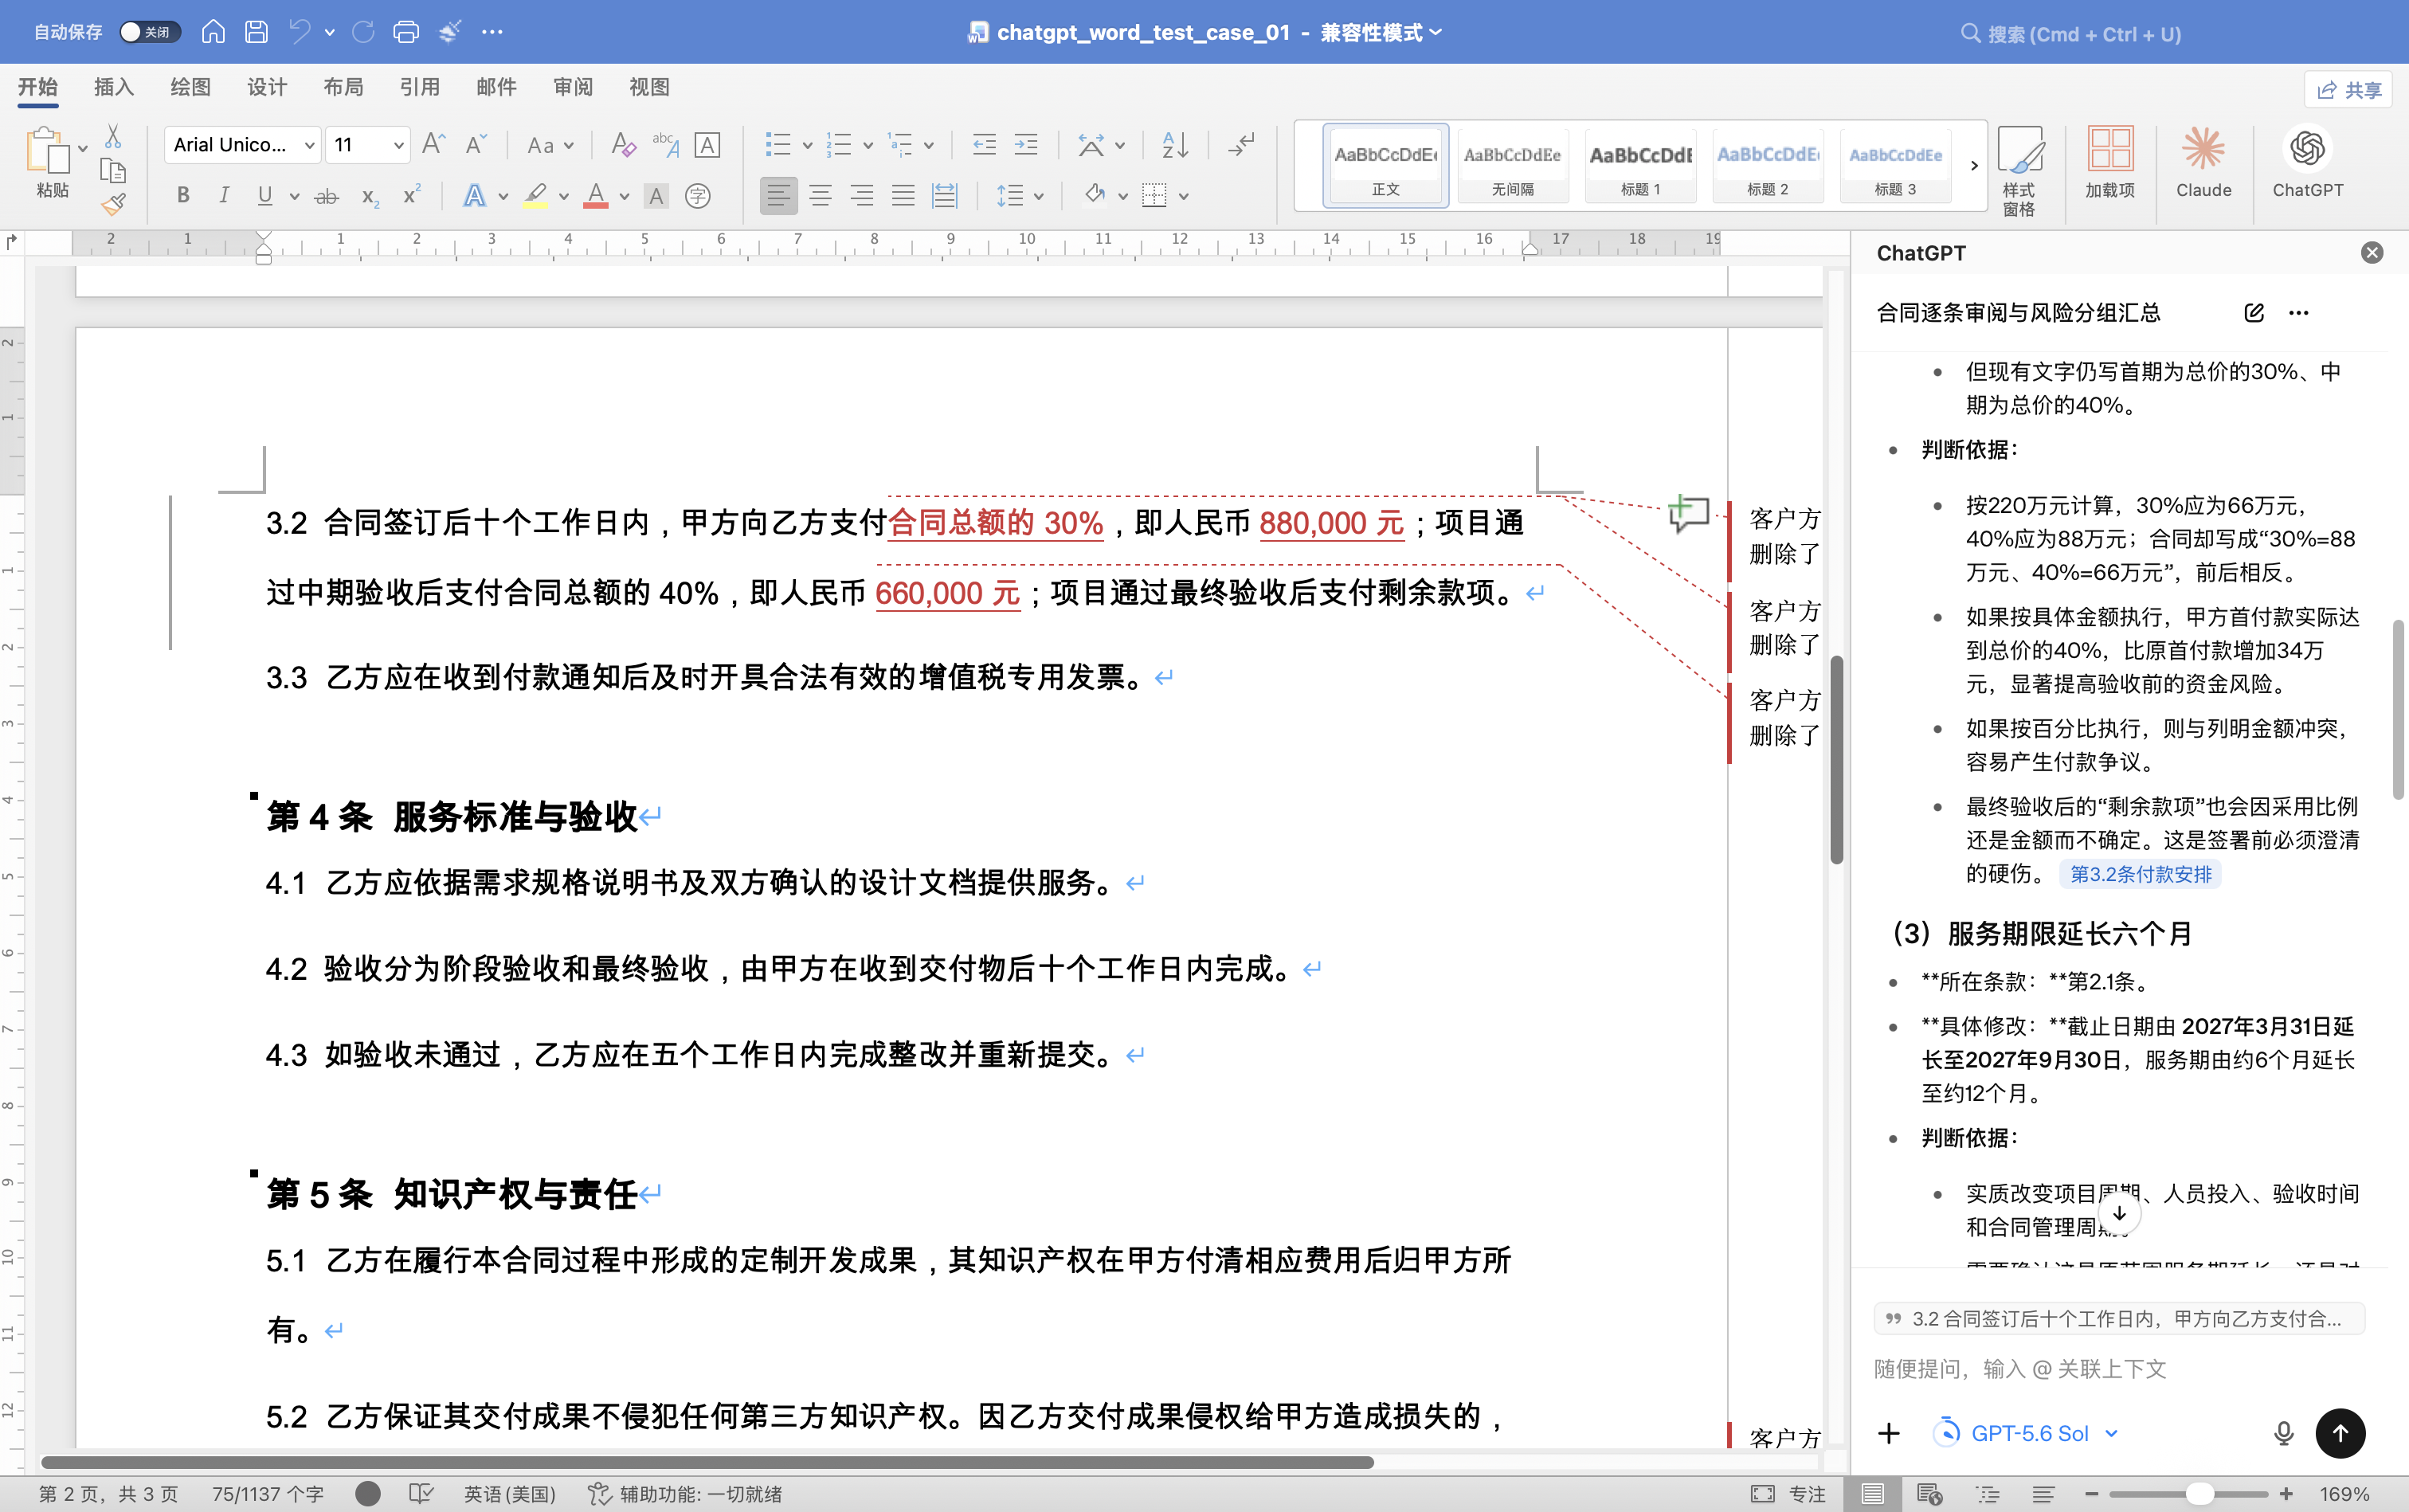Toggle the AutoSave switch
Image resolution: width=2409 pixels, height=1512 pixels.
149,32
